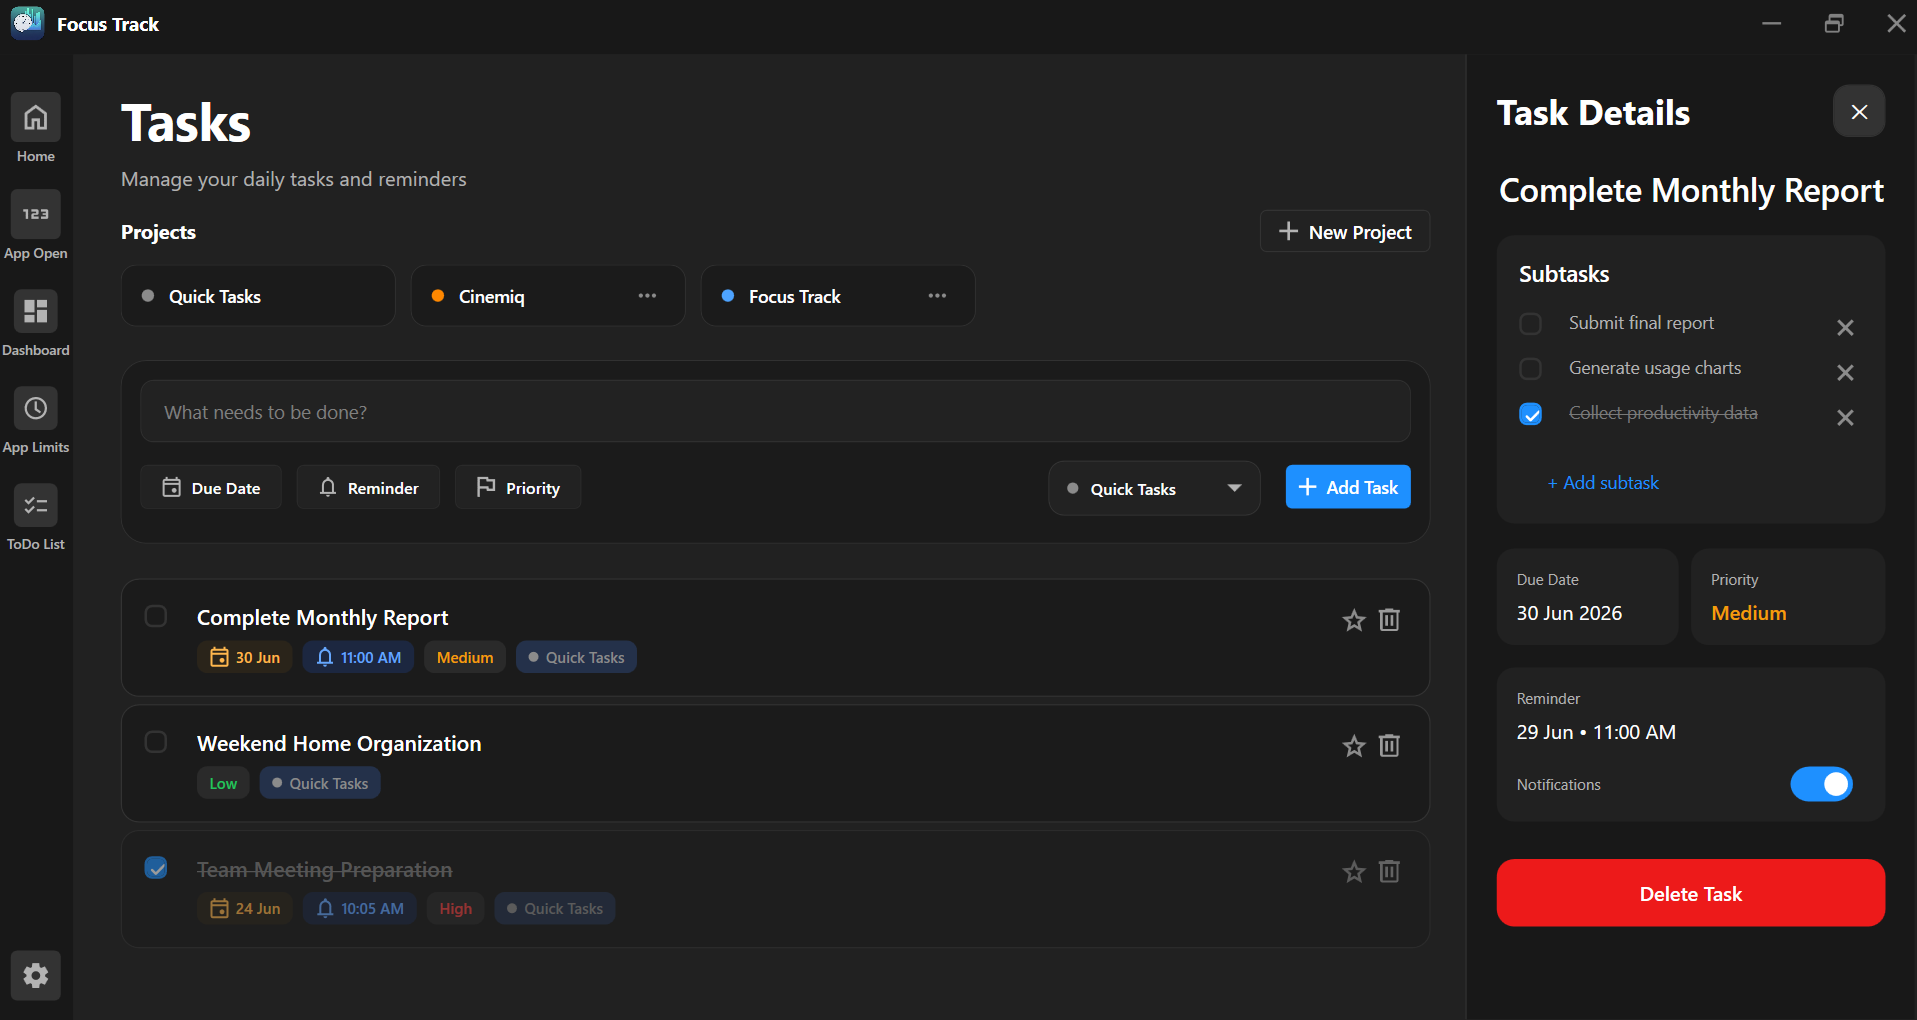
Task: Expand the Quick Tasks project dropdown
Action: [1154, 488]
